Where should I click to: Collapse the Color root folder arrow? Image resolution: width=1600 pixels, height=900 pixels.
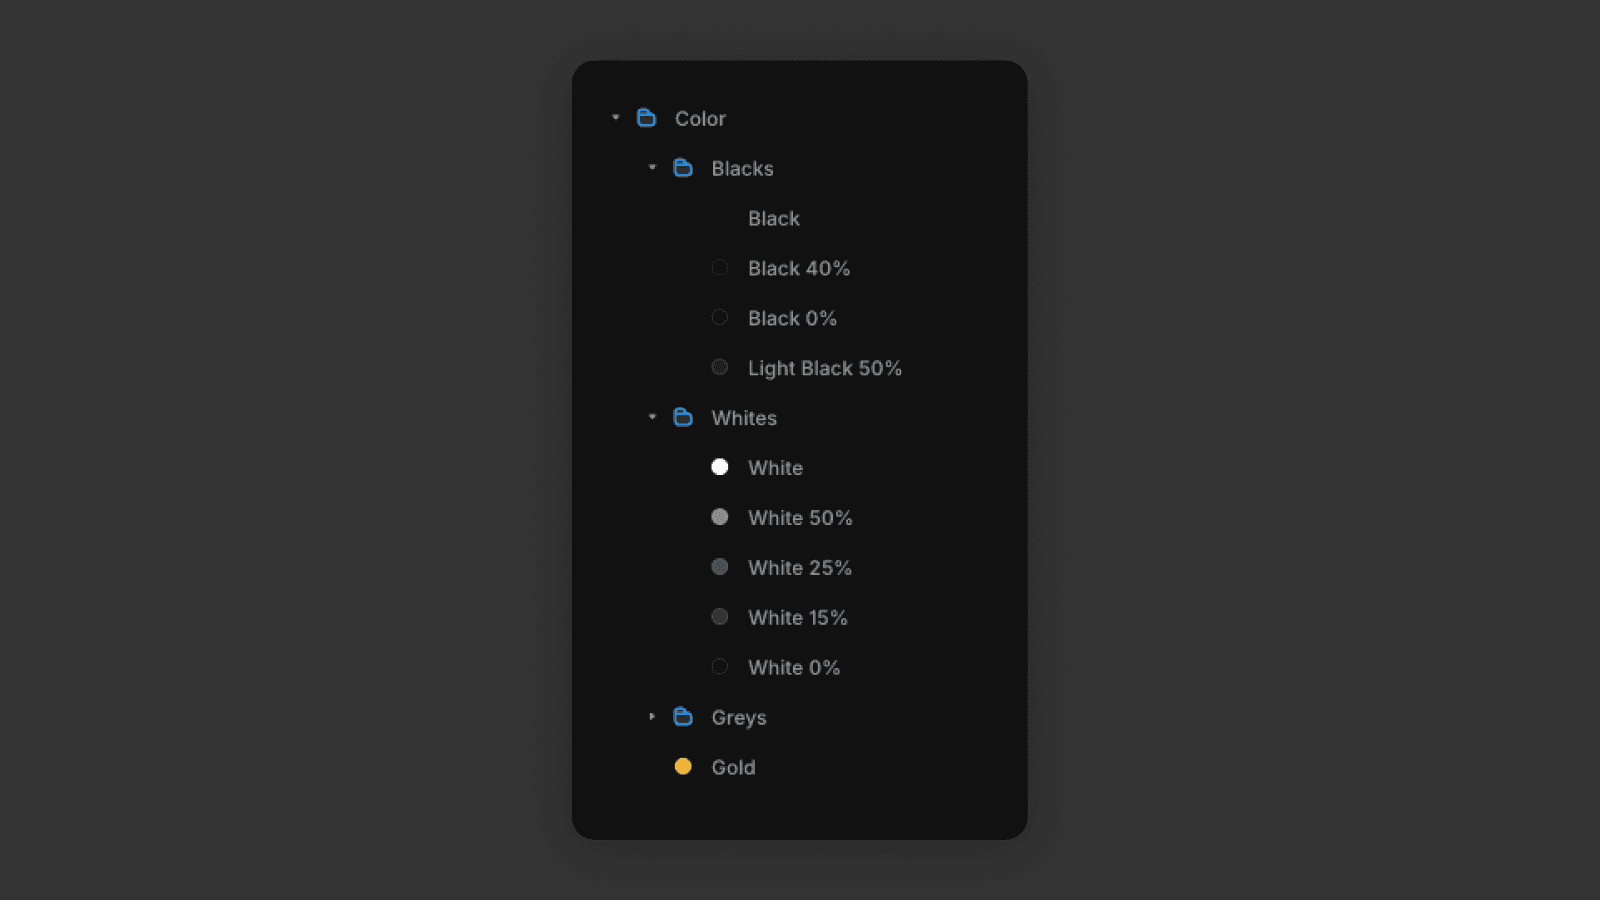coord(616,118)
